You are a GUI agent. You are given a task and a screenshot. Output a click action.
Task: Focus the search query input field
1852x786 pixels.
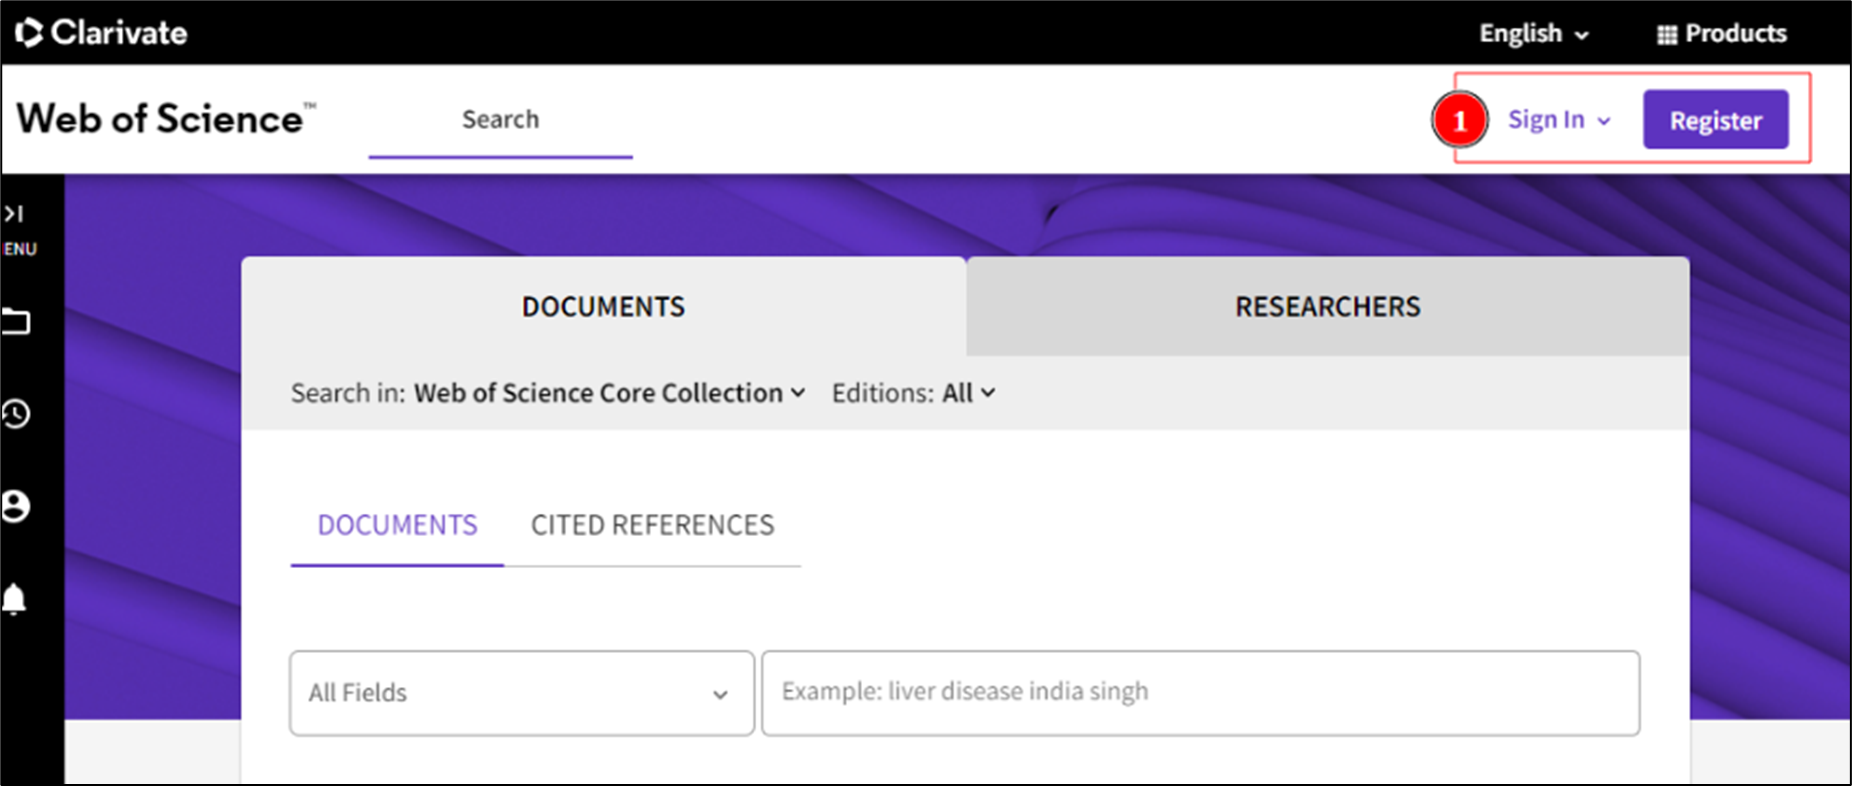pyautogui.click(x=1200, y=693)
